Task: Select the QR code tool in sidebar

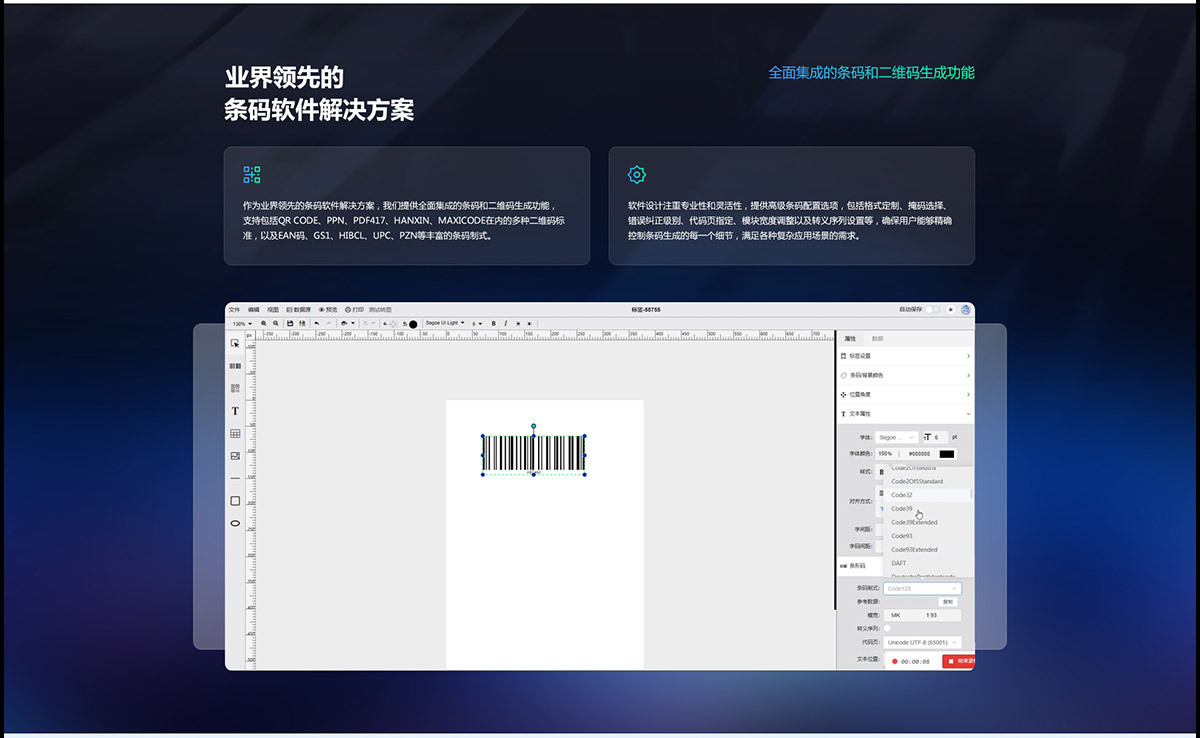Action: click(x=235, y=388)
